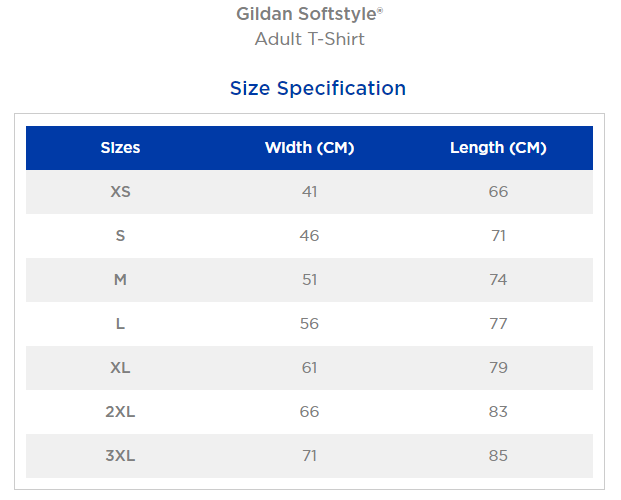Viewport: 621px width, 500px height.
Task: Select the Adult T-Shirt subtitle text
Action: coord(309,40)
